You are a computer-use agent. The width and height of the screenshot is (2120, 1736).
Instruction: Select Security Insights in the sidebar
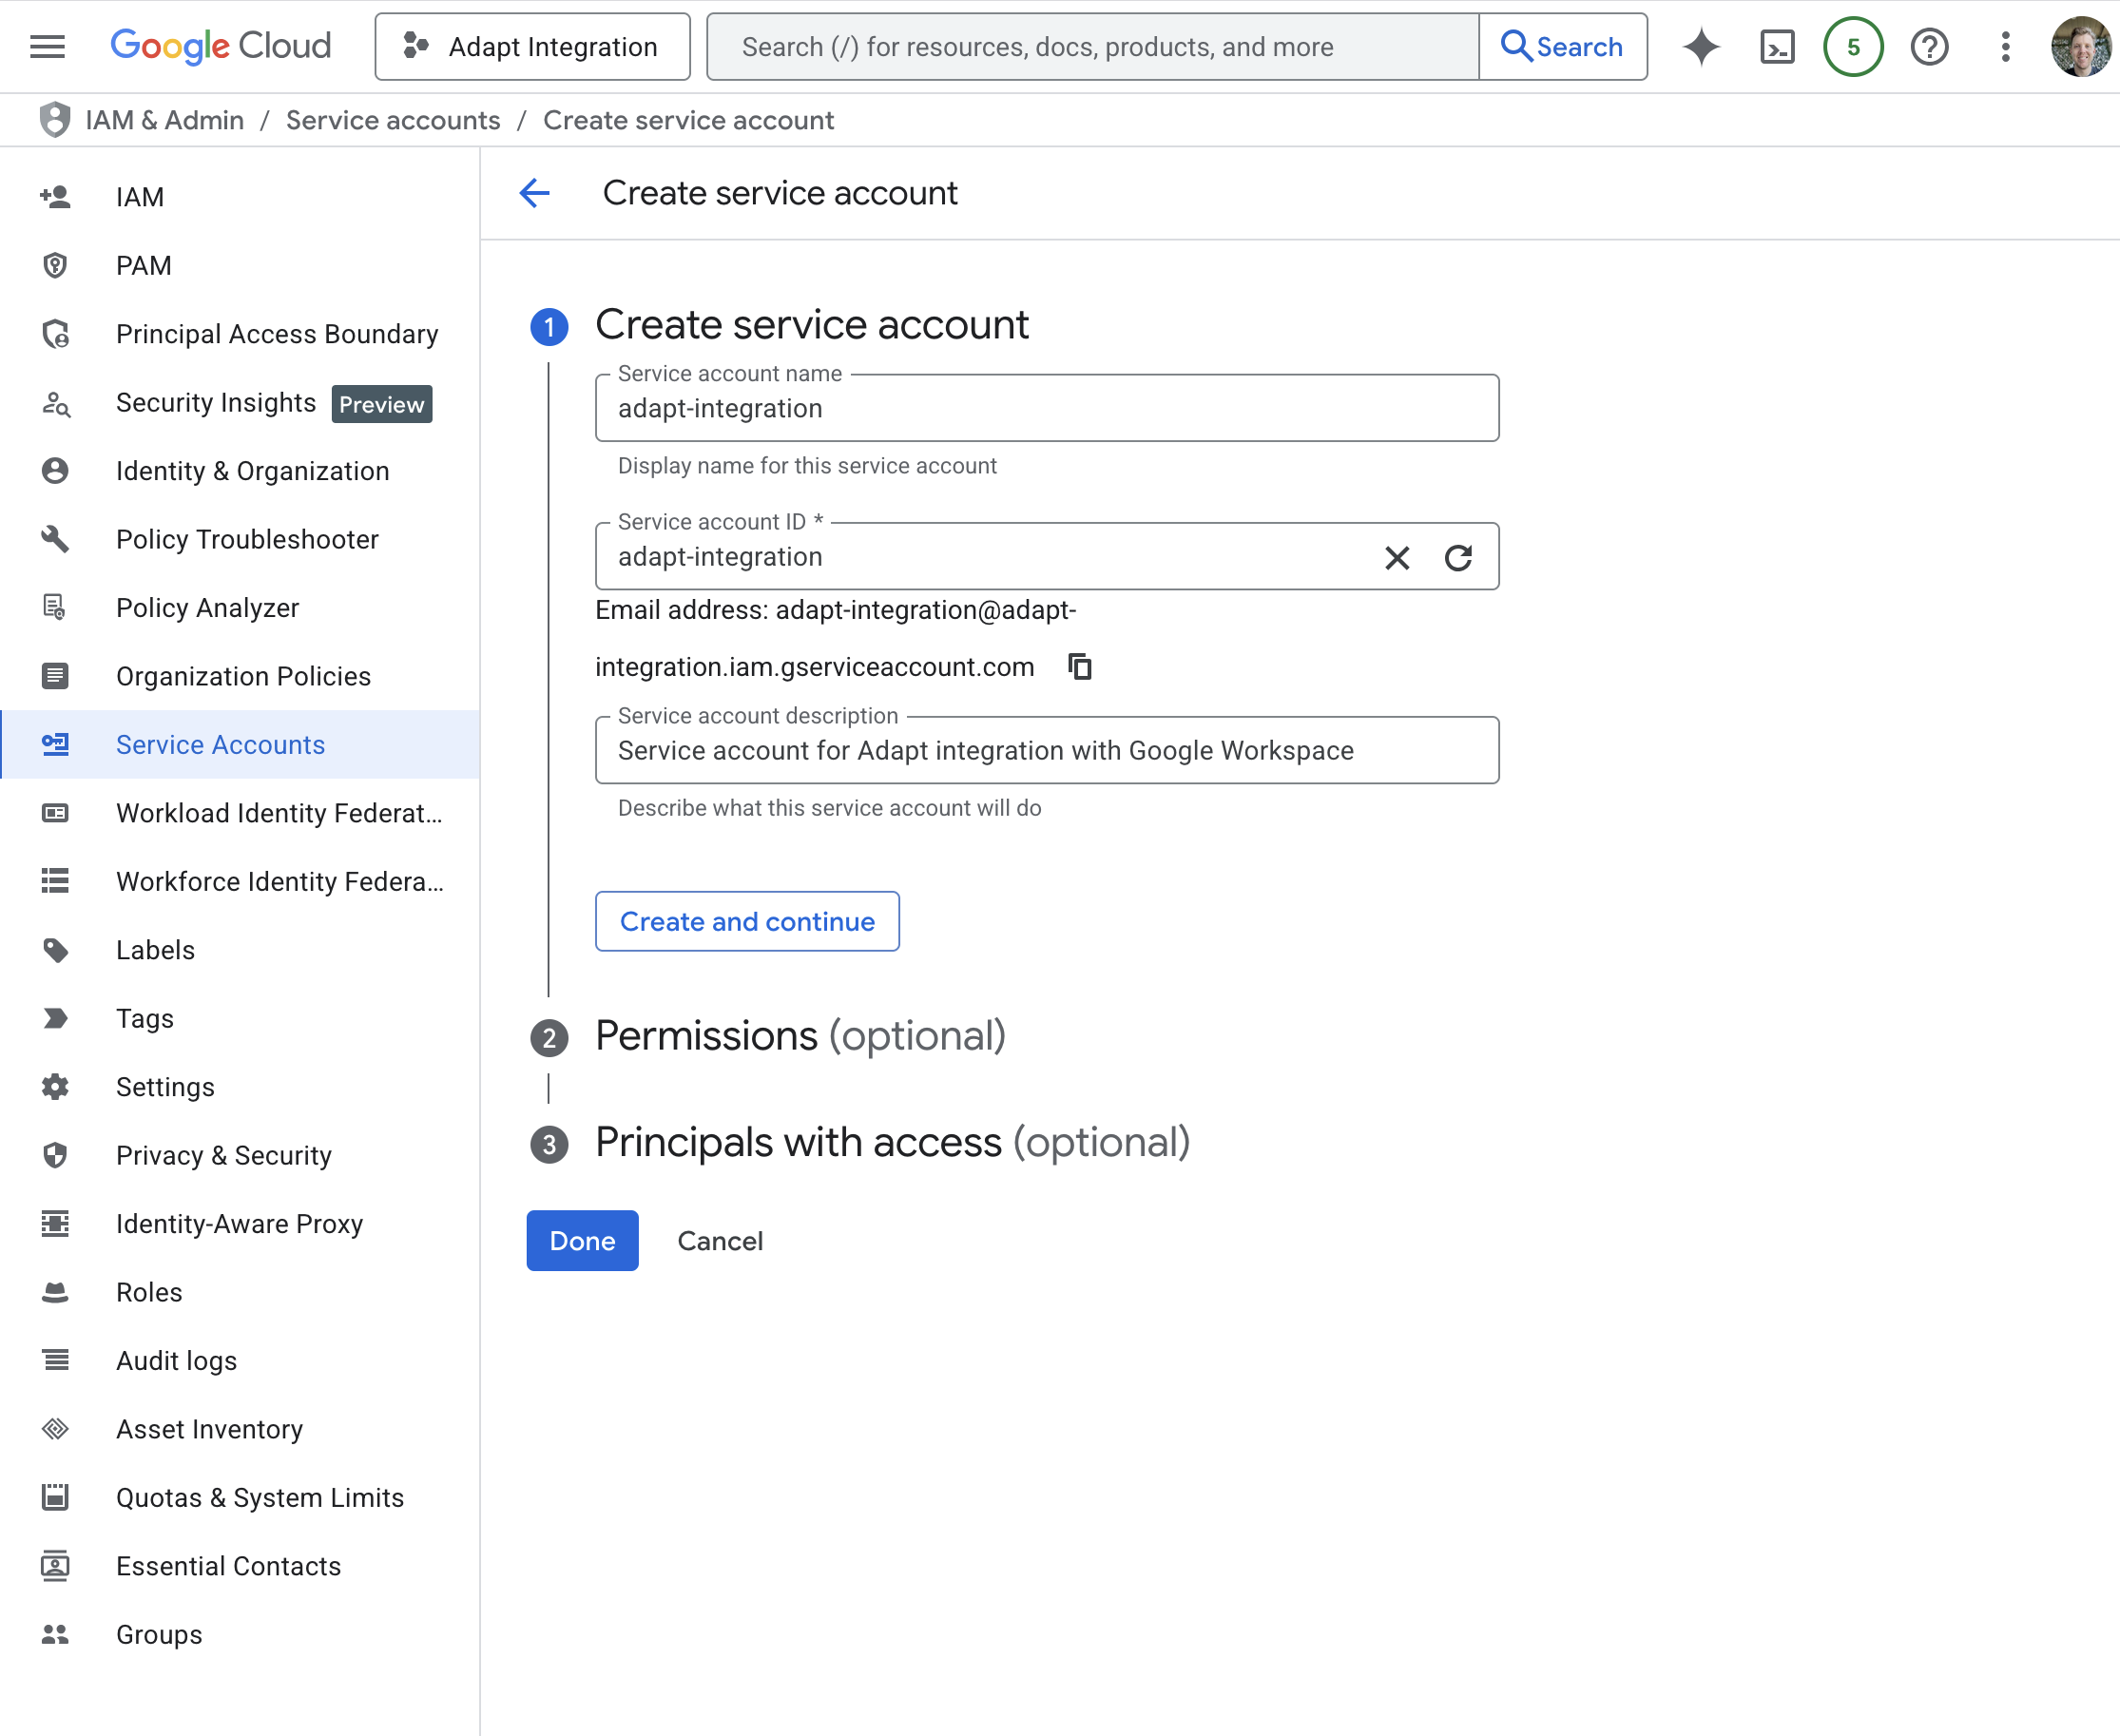coord(216,403)
